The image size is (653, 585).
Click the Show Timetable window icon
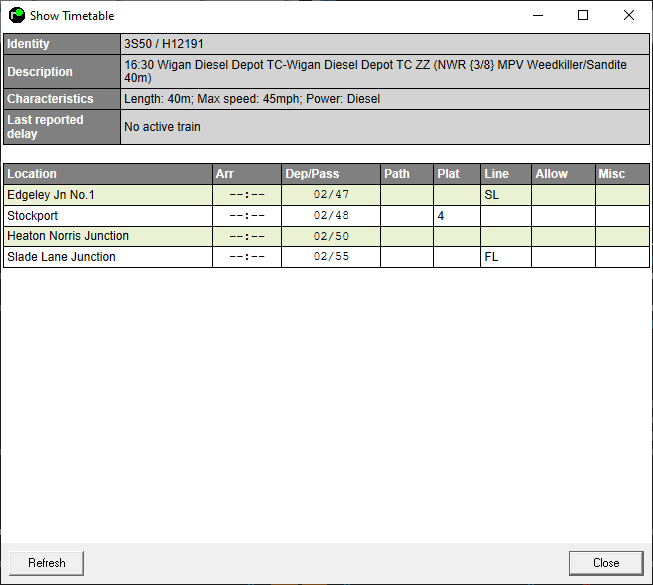[16, 15]
